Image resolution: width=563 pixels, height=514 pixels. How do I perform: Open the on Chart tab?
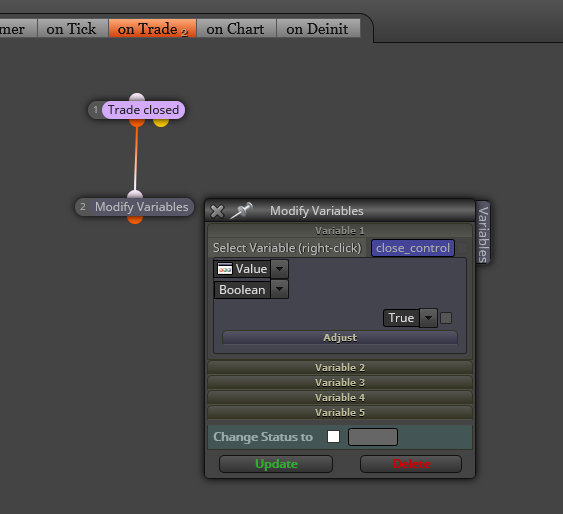pyautogui.click(x=236, y=28)
